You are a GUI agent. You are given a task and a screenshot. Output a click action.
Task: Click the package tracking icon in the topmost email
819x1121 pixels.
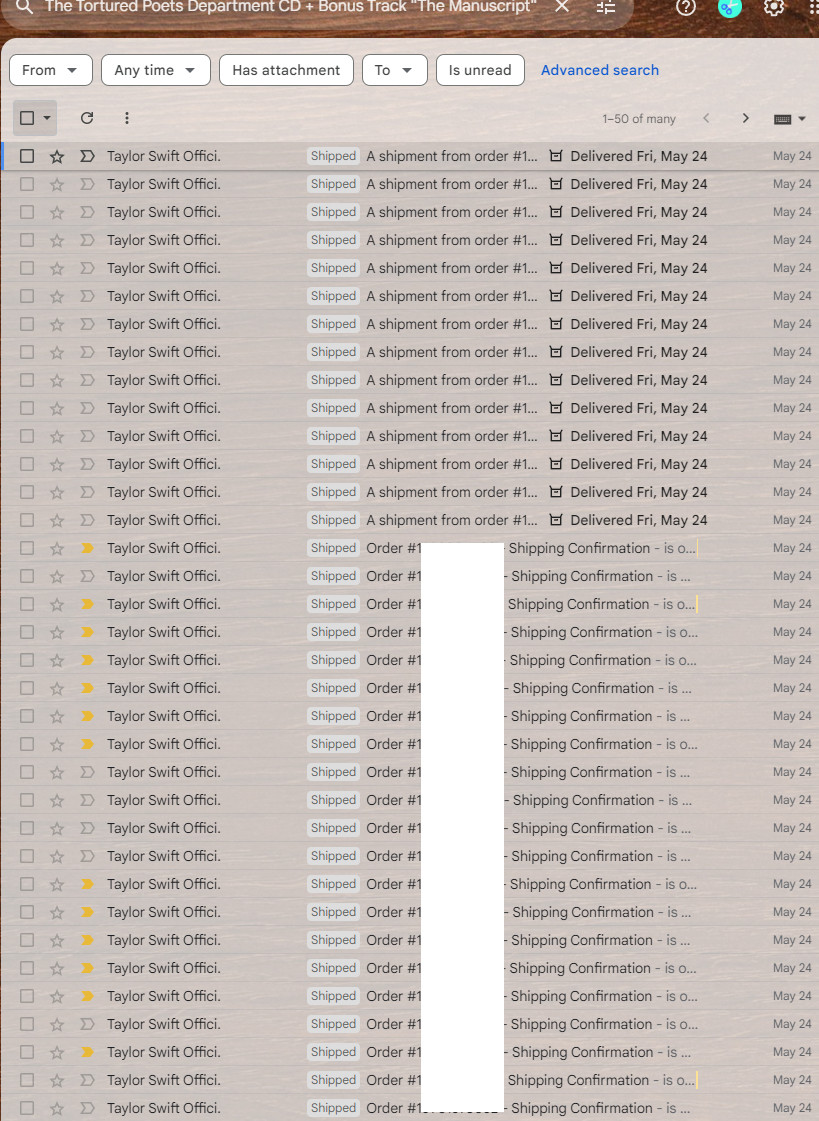556,156
